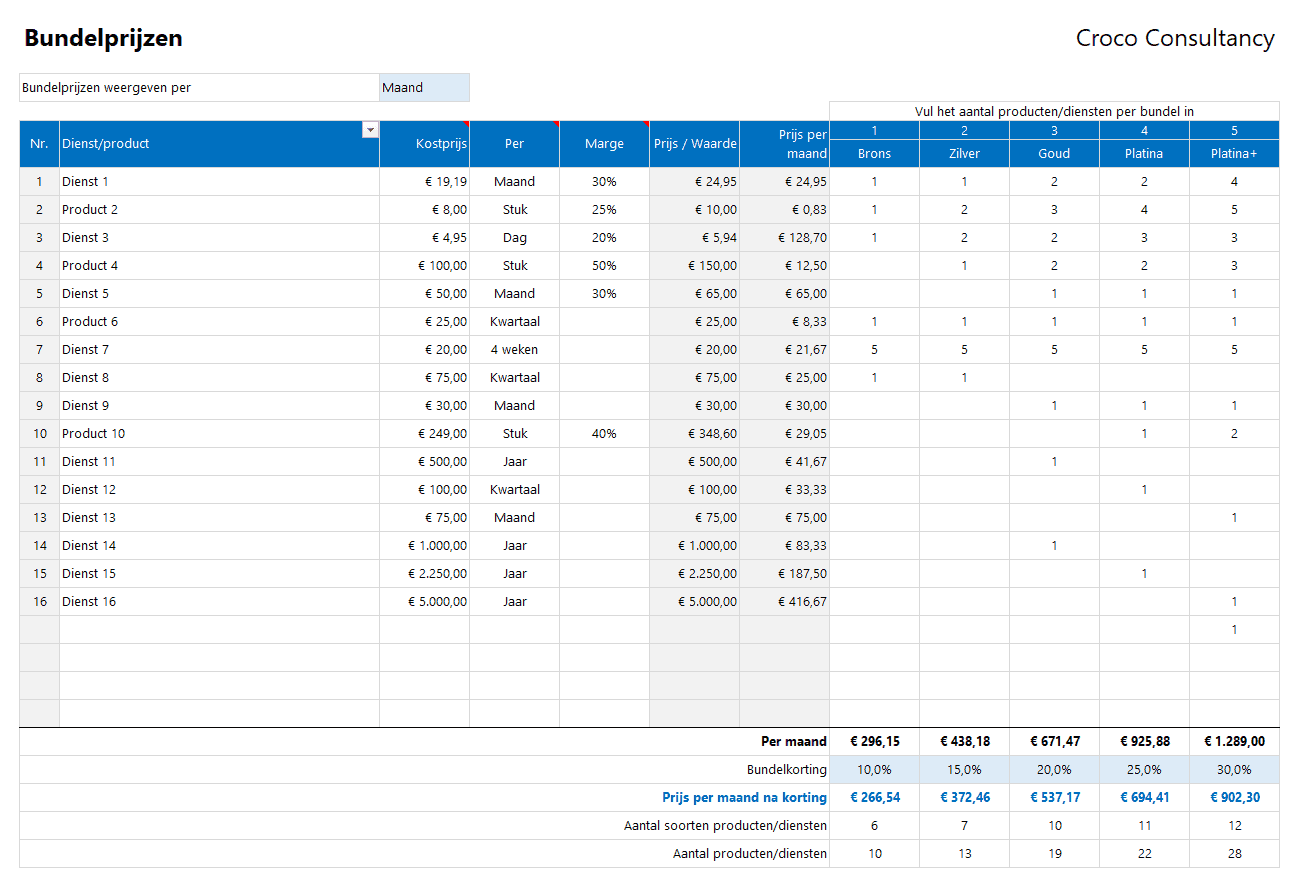
Task: Select the Product 10 cost price € 249,00
Action: click(424, 434)
